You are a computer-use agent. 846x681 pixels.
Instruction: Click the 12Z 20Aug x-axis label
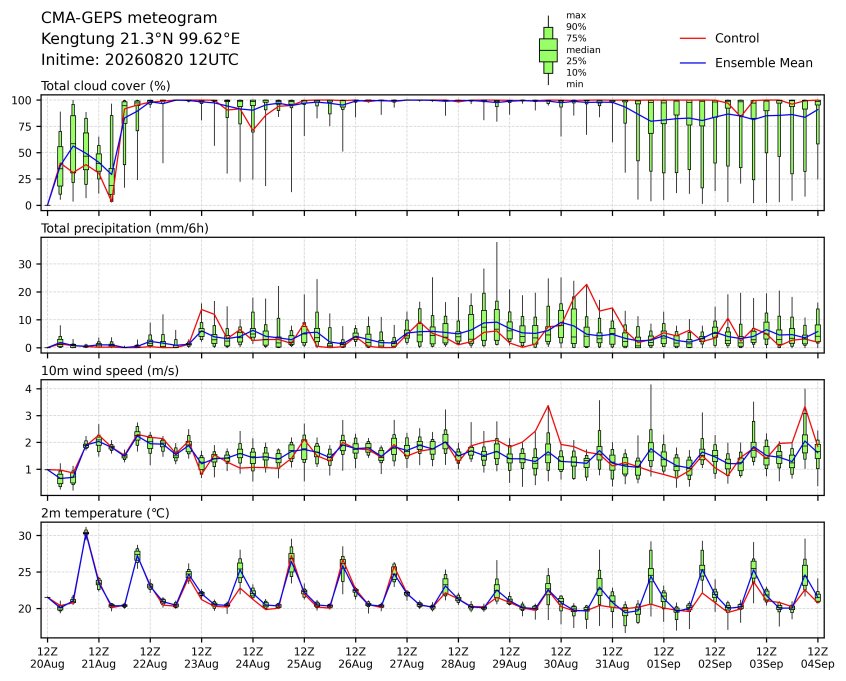click(x=47, y=658)
